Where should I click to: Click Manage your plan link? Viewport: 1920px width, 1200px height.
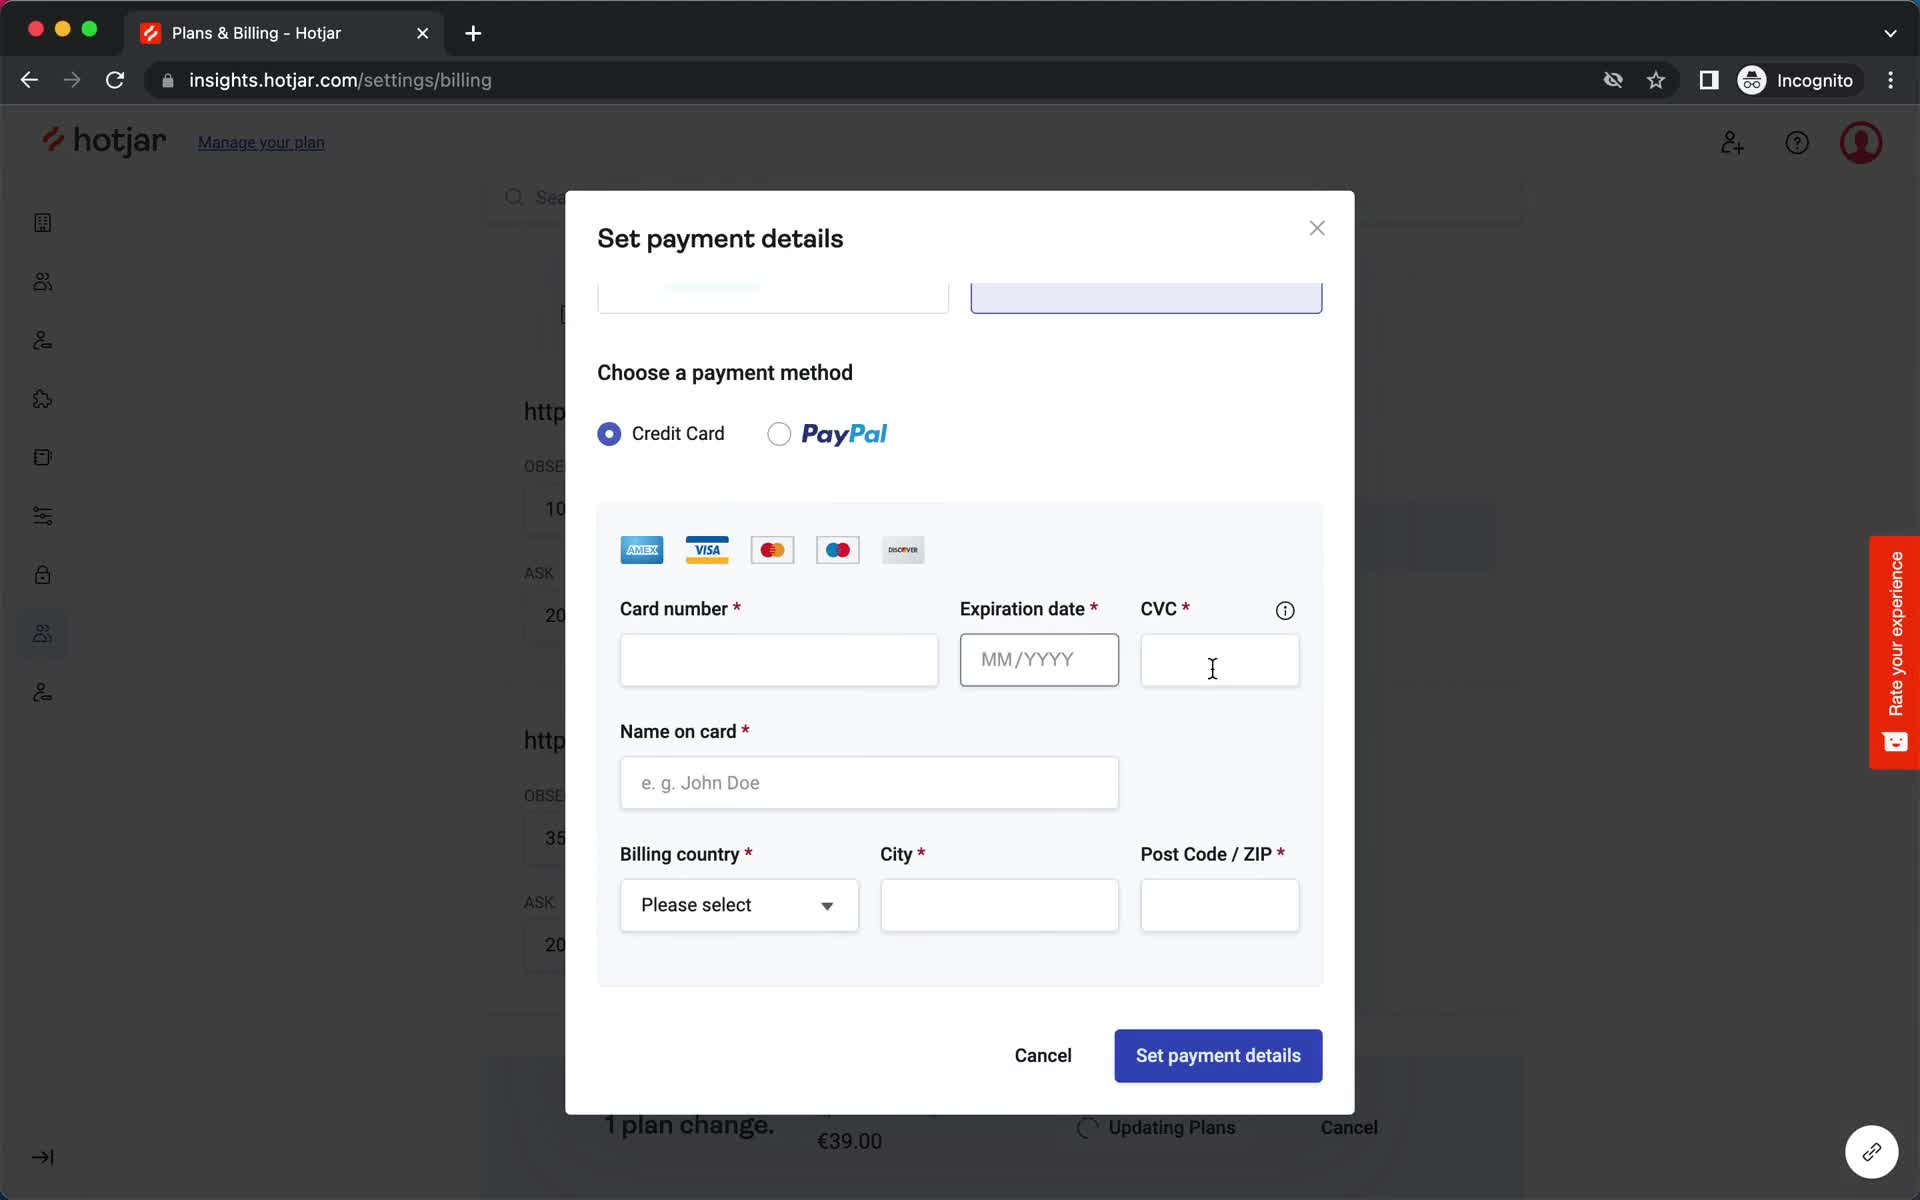pyautogui.click(x=261, y=141)
